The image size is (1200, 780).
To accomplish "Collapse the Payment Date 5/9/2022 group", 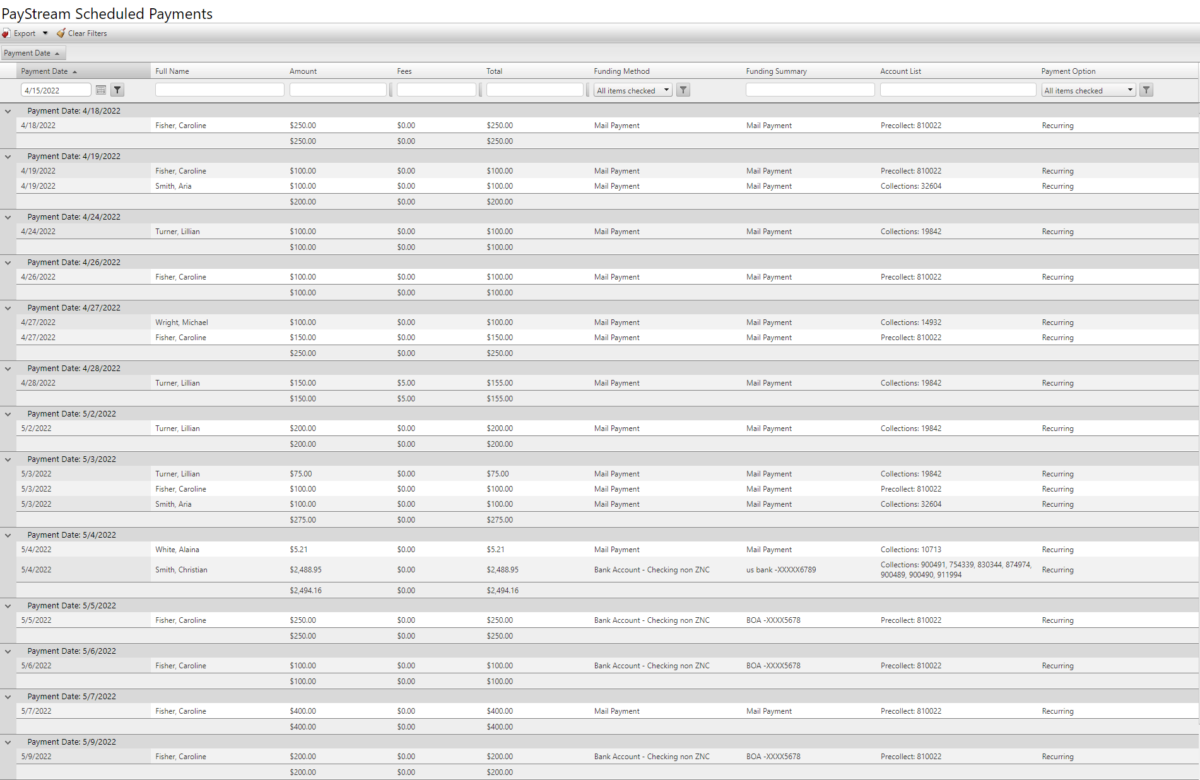I will point(8,742).
